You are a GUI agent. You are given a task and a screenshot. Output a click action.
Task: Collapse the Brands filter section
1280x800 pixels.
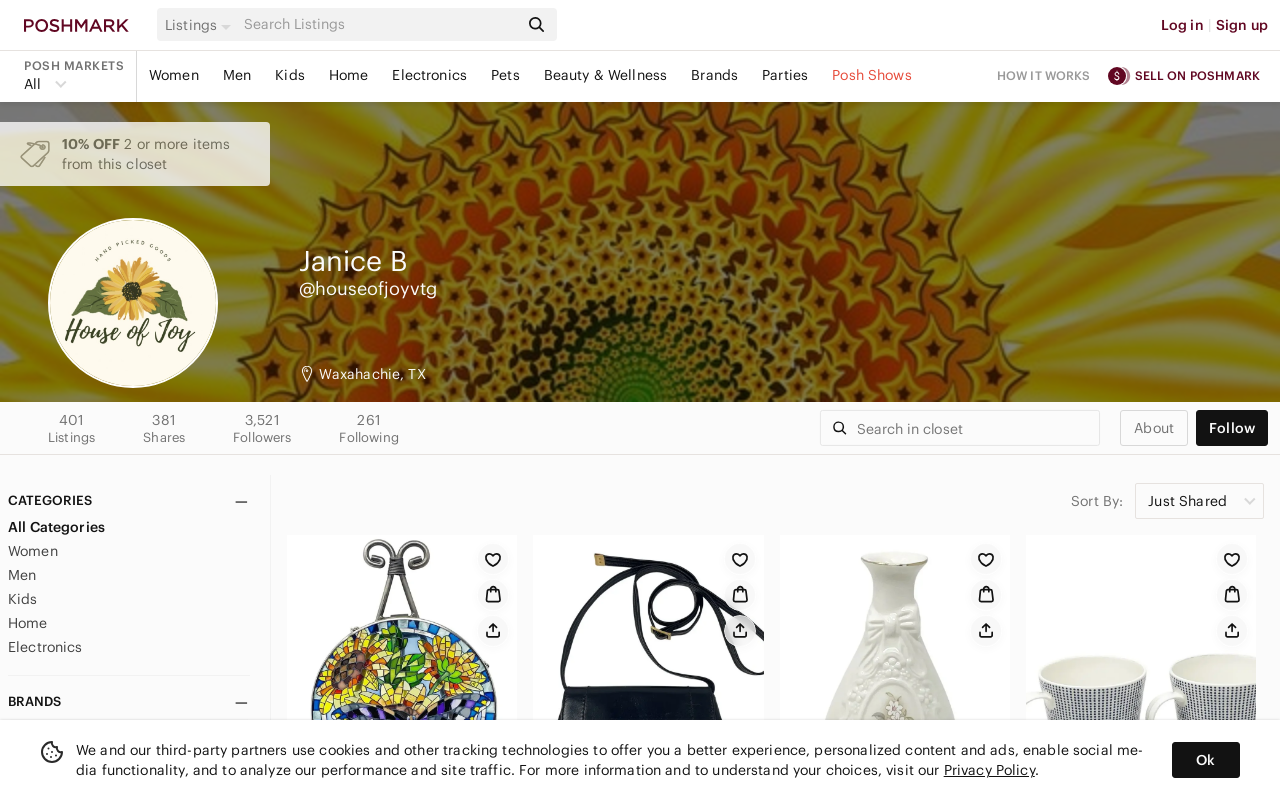point(241,703)
